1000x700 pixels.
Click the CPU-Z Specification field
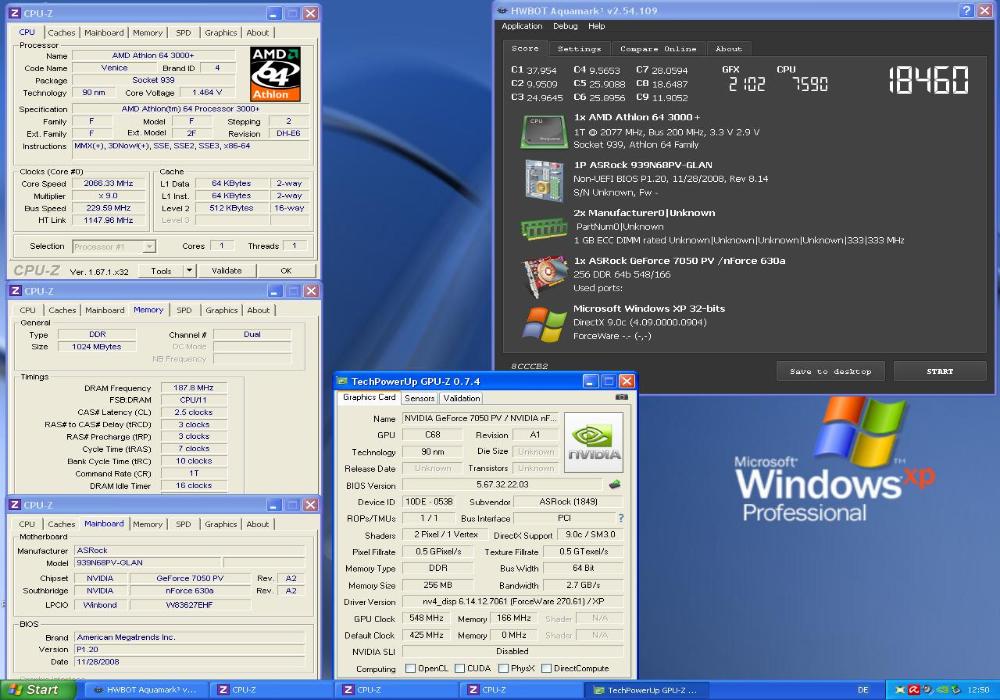pyautogui.click(x=190, y=109)
